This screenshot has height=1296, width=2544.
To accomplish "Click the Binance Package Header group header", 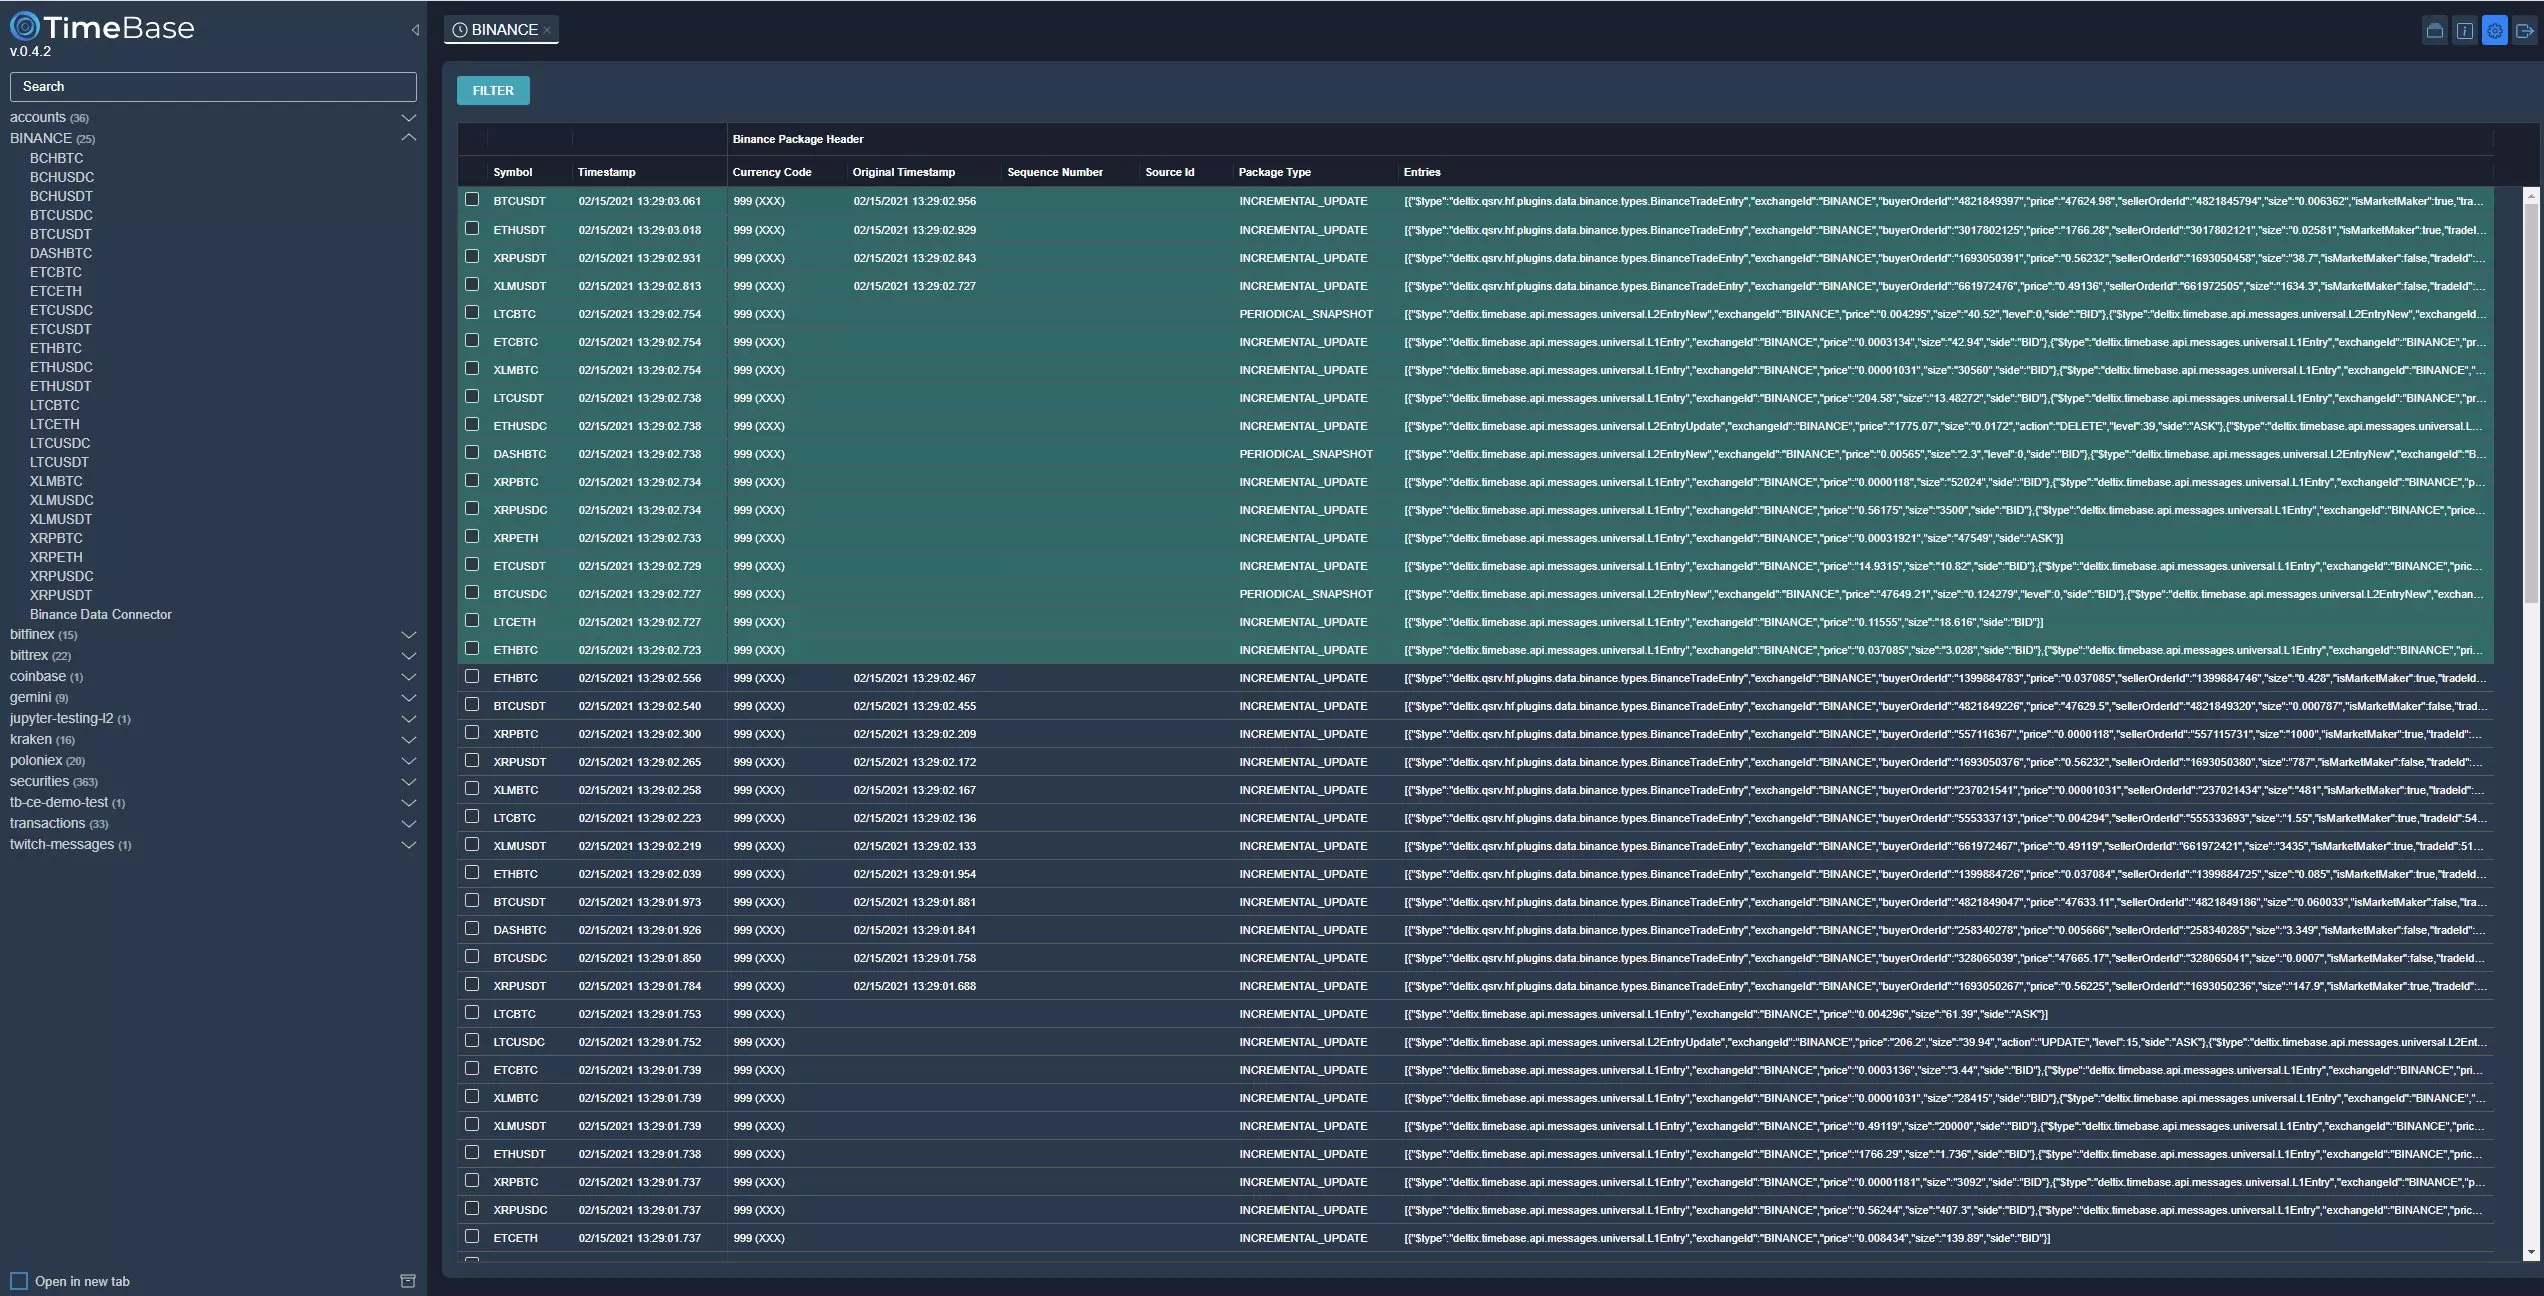I will (x=798, y=139).
